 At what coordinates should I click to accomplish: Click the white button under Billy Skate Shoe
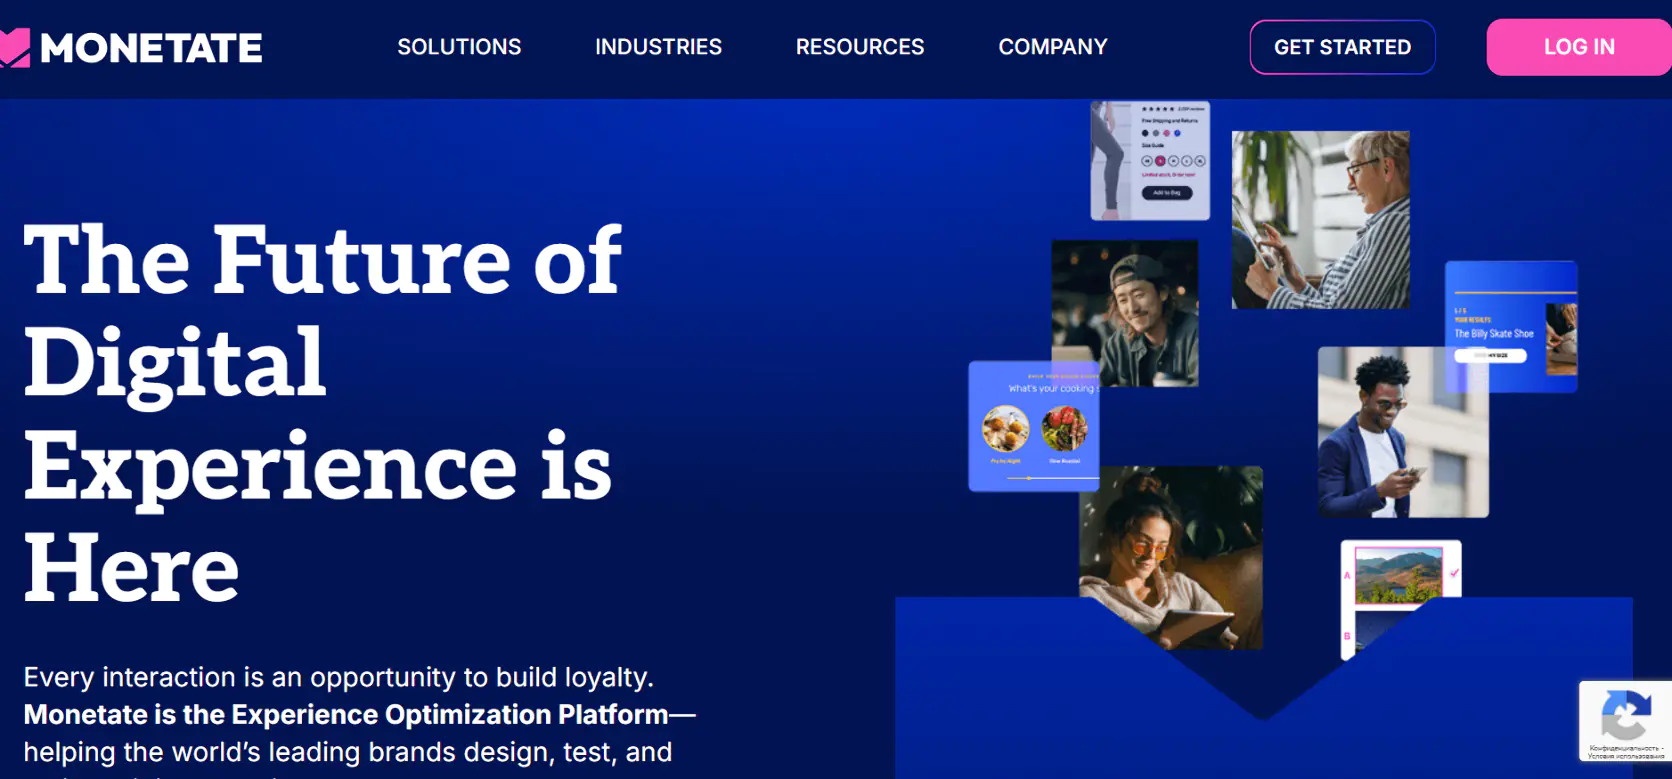[x=1490, y=356]
